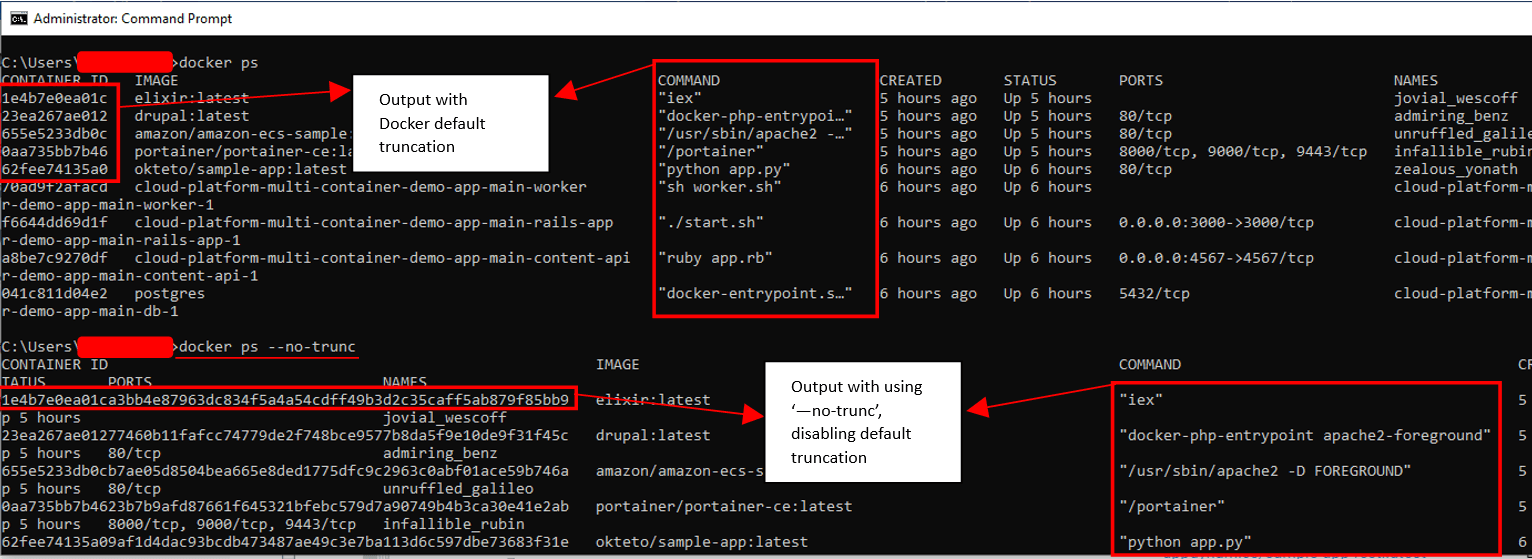Click the PORTS header of the truncated output

click(1141, 80)
